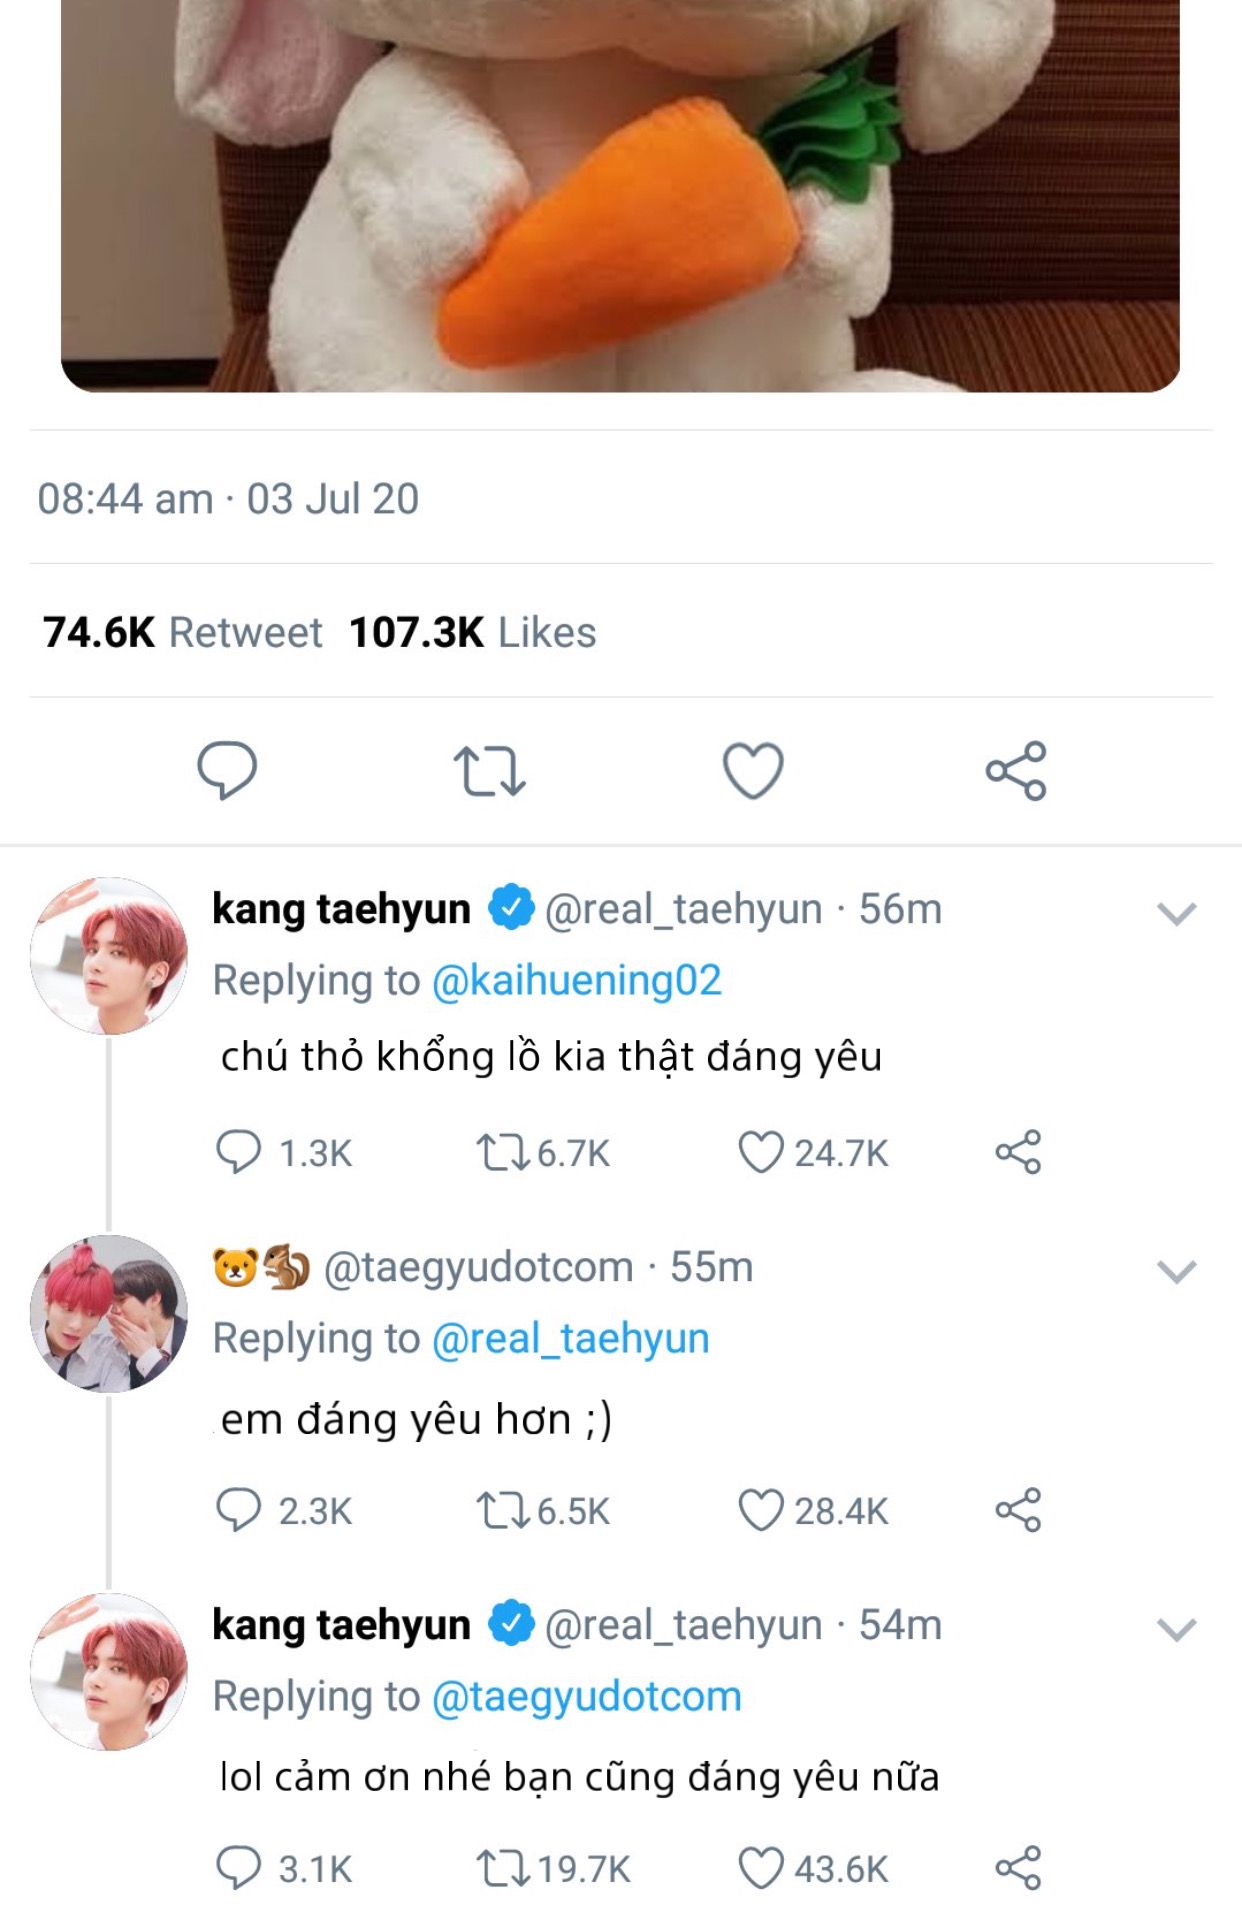Expand the menu arrow on taegyudotcom reply
The image size is (1242, 1910).
click(x=1176, y=1271)
